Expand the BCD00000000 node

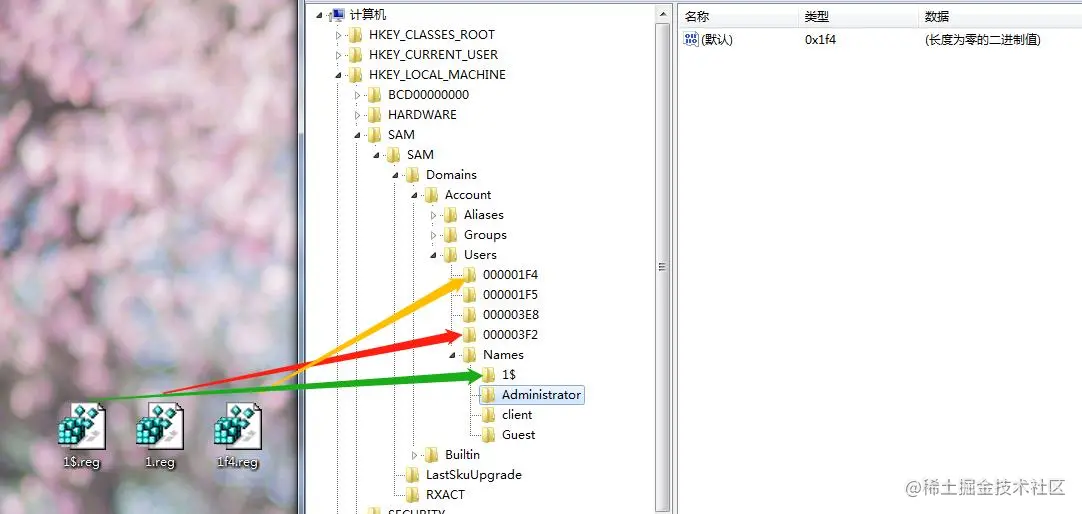(x=357, y=95)
